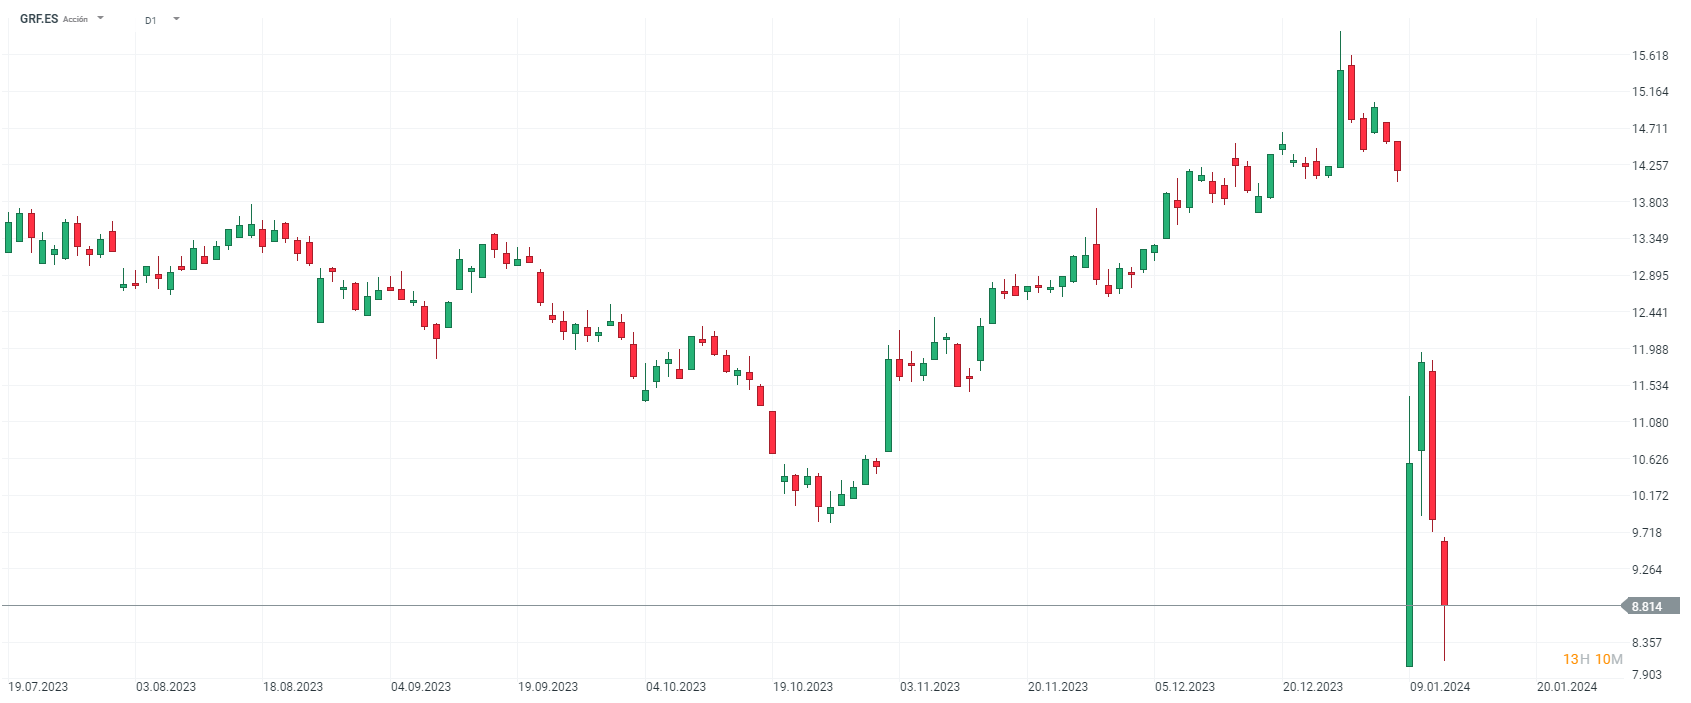This screenshot has width=1691, height=703.
Task: Select the 8.814 current price tag
Action: pos(1646,607)
